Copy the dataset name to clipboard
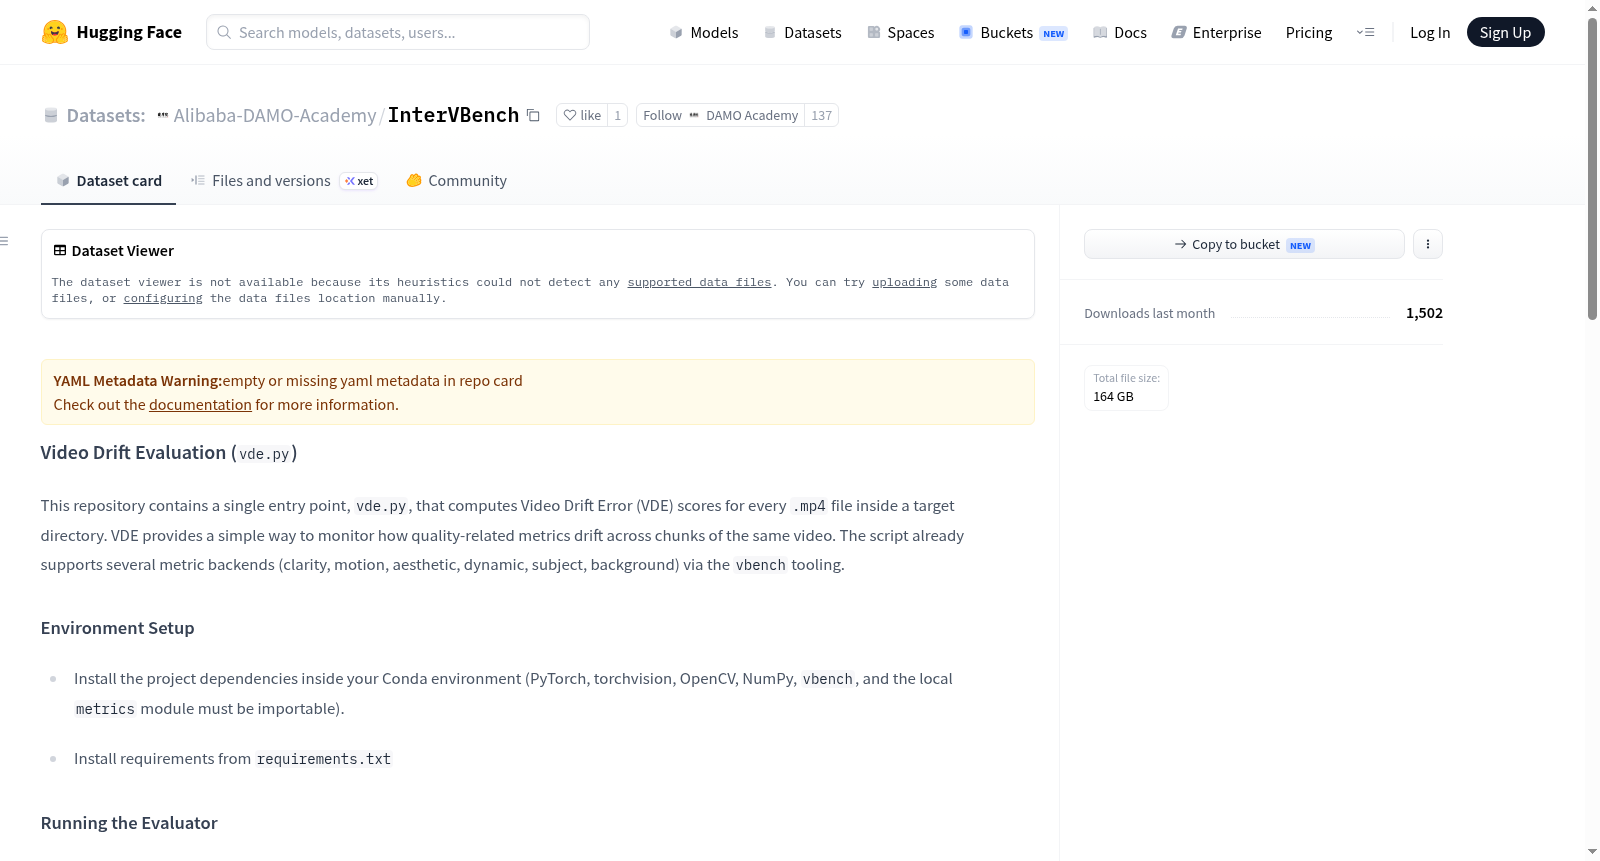Viewport: 1600px width, 861px height. (534, 115)
